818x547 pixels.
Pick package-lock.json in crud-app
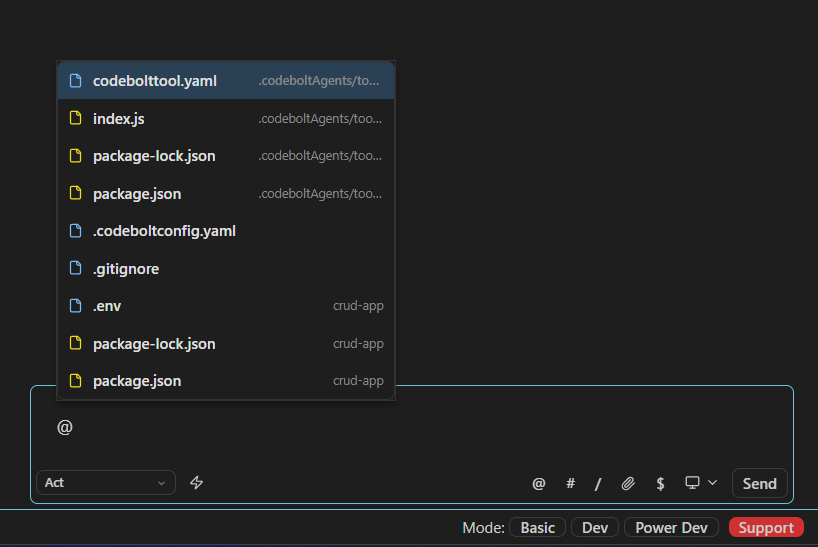point(226,344)
